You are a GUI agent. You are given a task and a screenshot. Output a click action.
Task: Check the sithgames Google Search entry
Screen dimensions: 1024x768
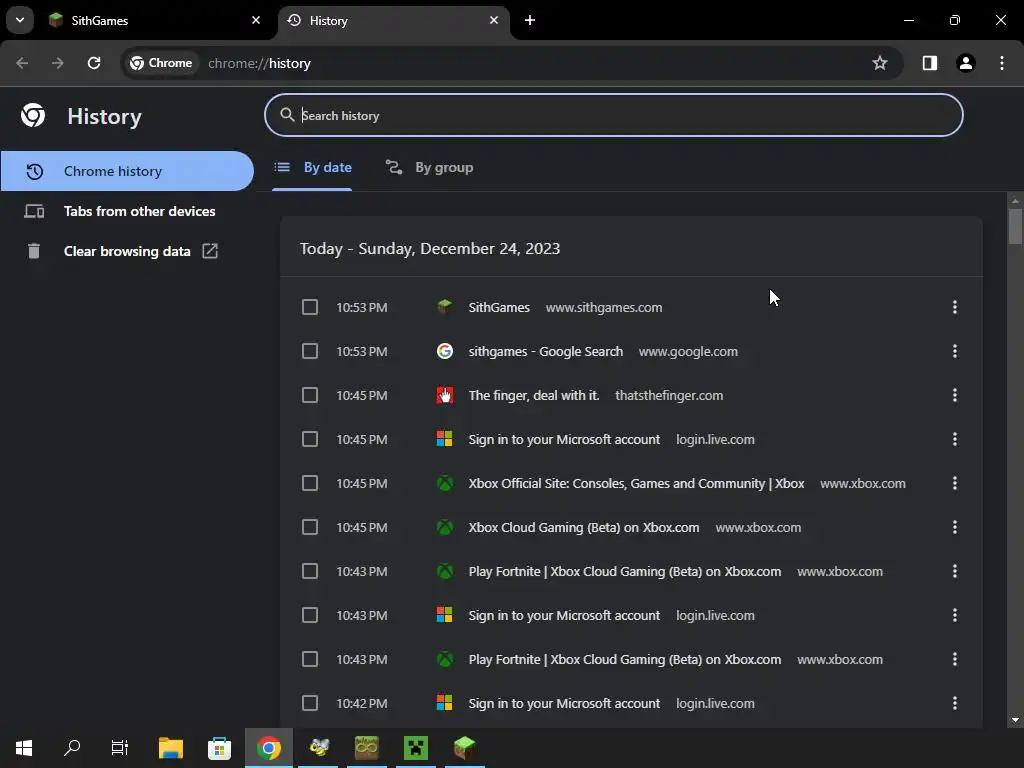(310, 351)
